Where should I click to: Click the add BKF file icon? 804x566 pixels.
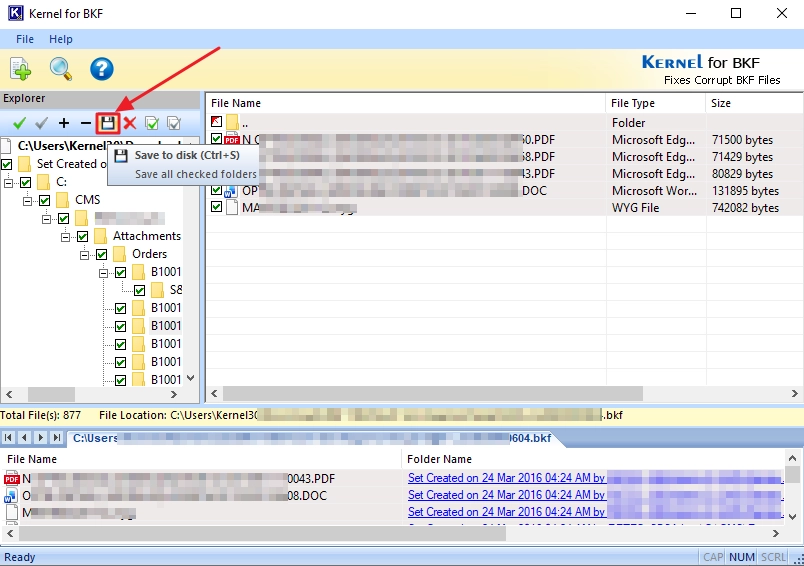21,69
